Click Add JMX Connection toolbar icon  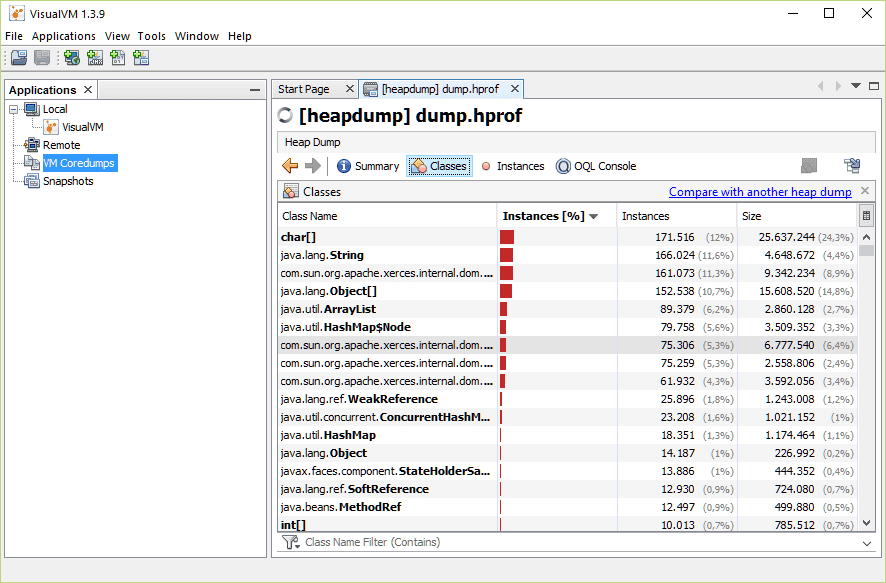(x=95, y=58)
